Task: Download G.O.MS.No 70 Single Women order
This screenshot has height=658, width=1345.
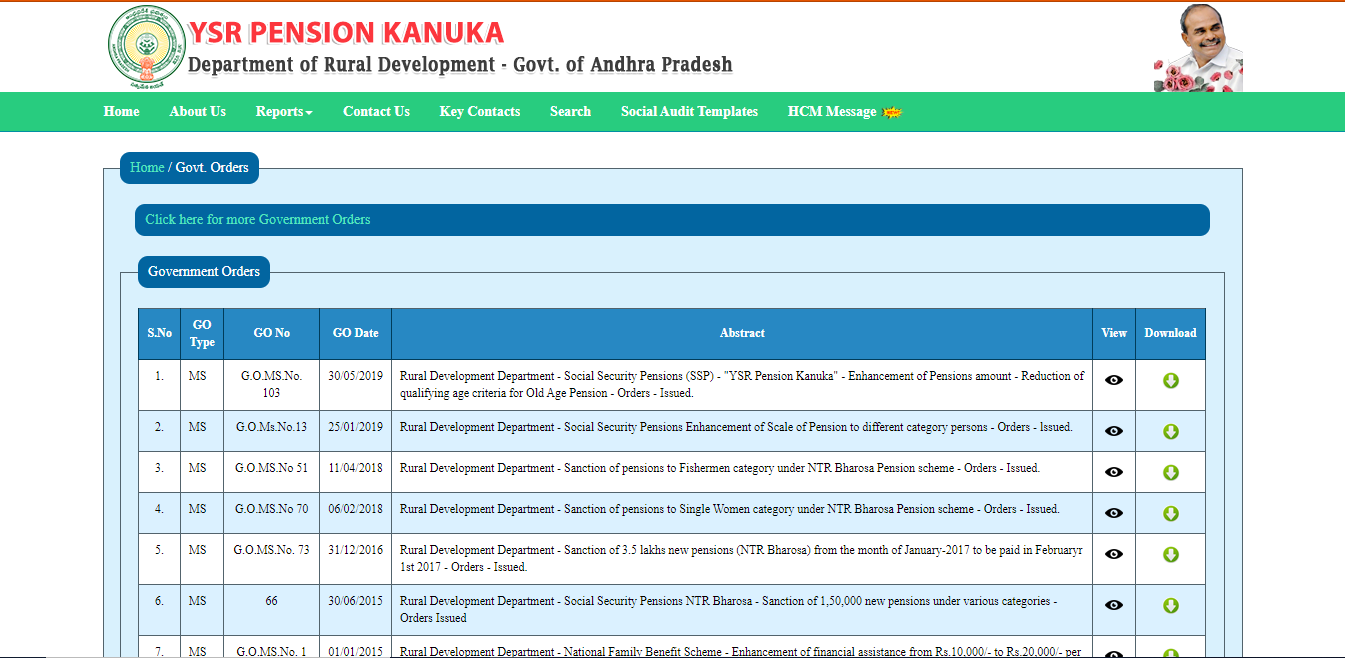Action: click(1171, 513)
